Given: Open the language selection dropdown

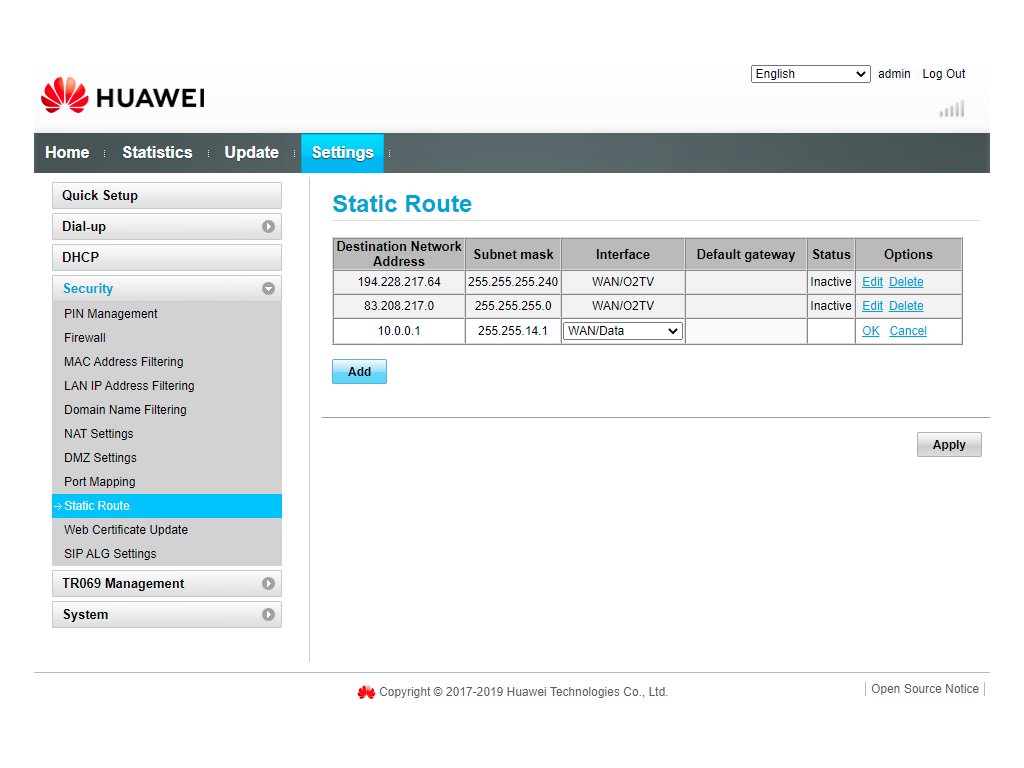Looking at the screenshot, I should coord(810,74).
